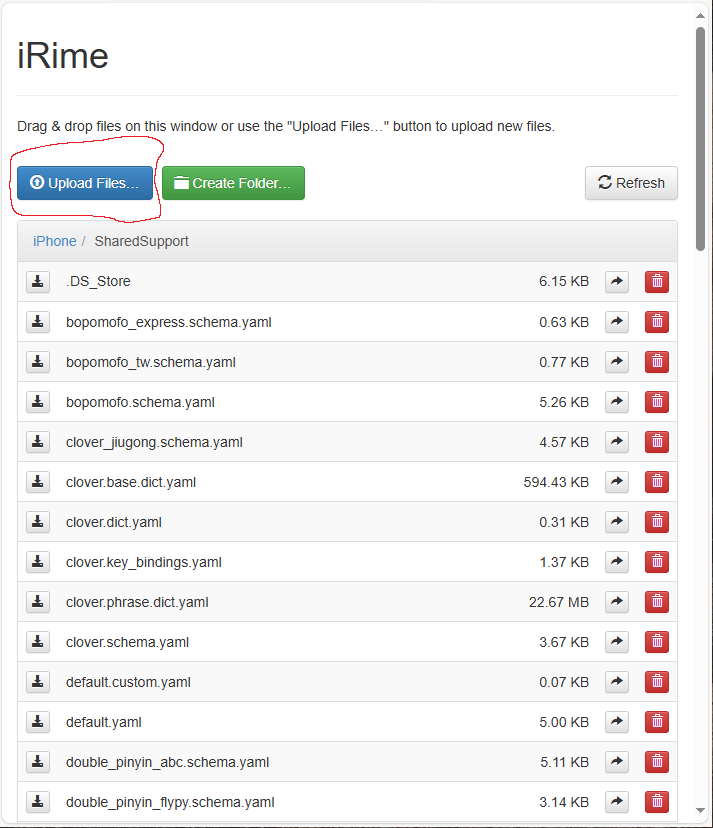Delete default.custom.yaml

(x=657, y=682)
